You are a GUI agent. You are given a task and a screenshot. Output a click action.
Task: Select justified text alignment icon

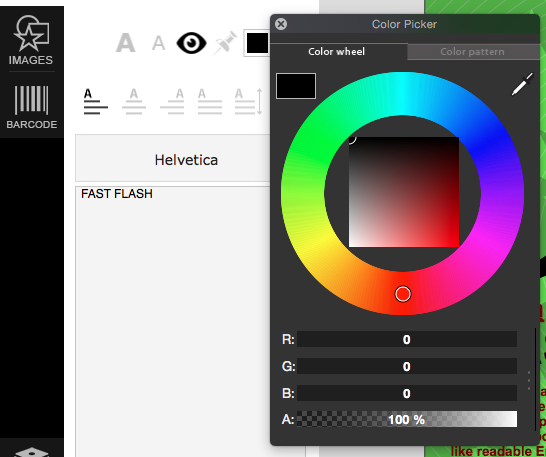tap(210, 102)
